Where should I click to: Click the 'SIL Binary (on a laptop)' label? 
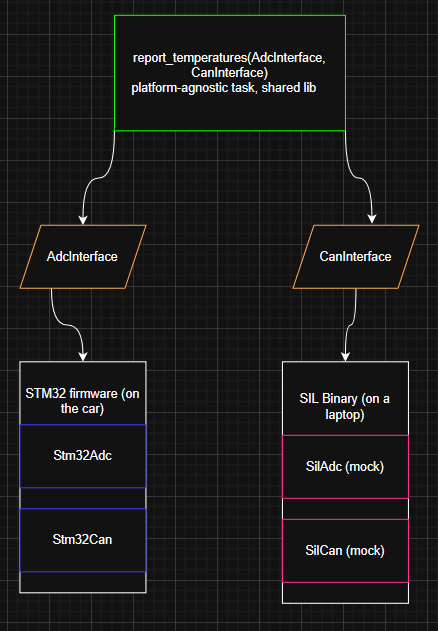[345, 406]
